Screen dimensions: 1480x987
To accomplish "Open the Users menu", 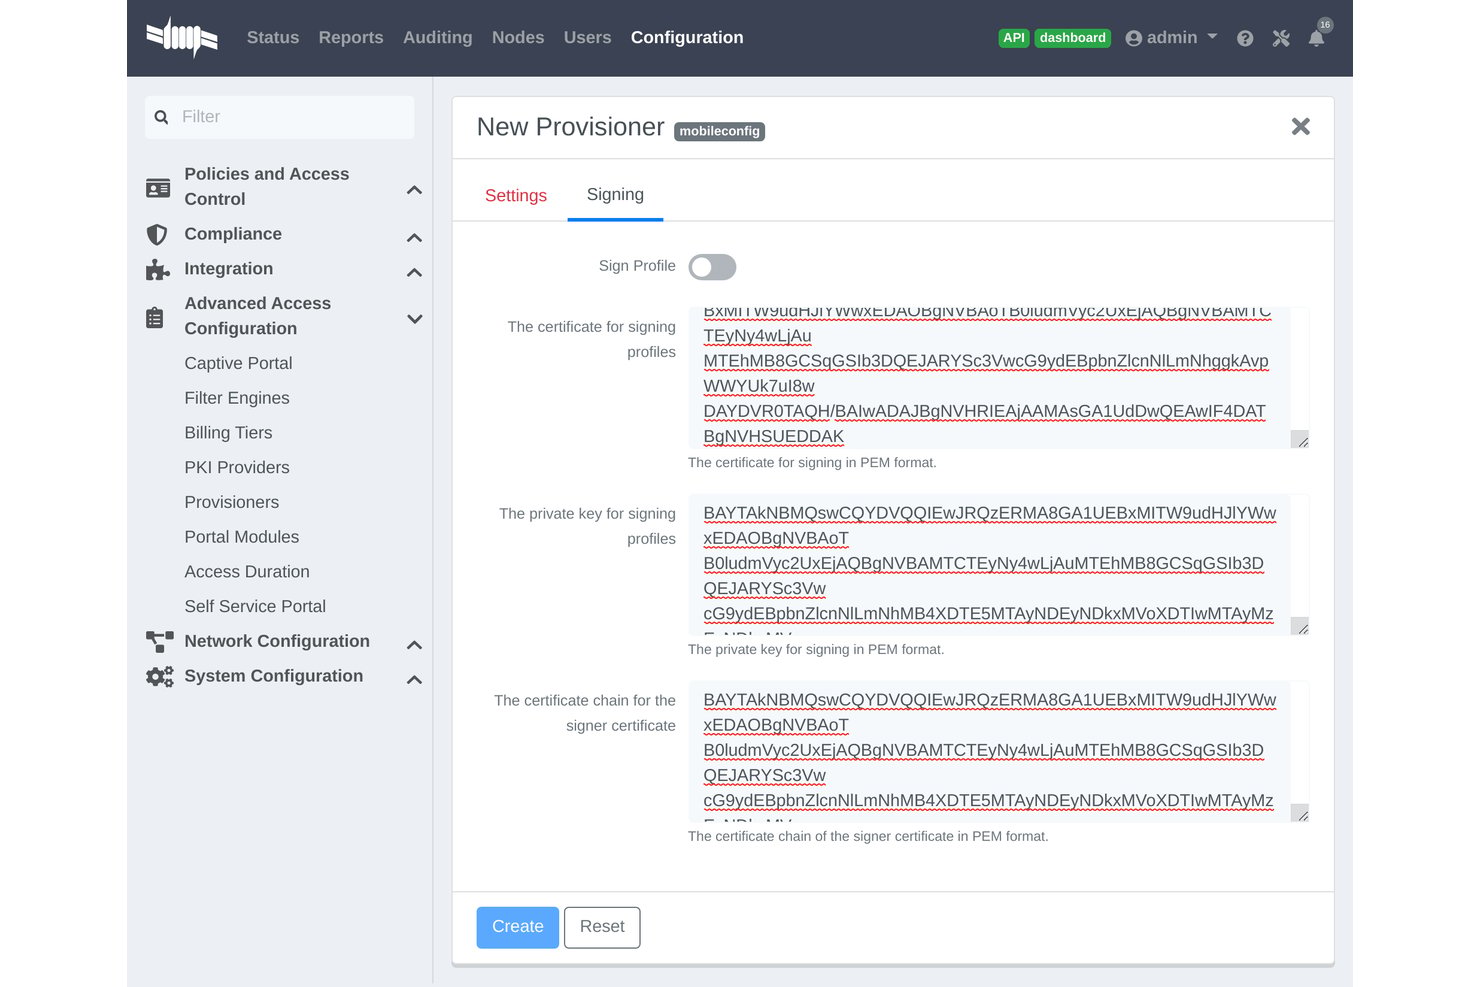I will point(587,38).
